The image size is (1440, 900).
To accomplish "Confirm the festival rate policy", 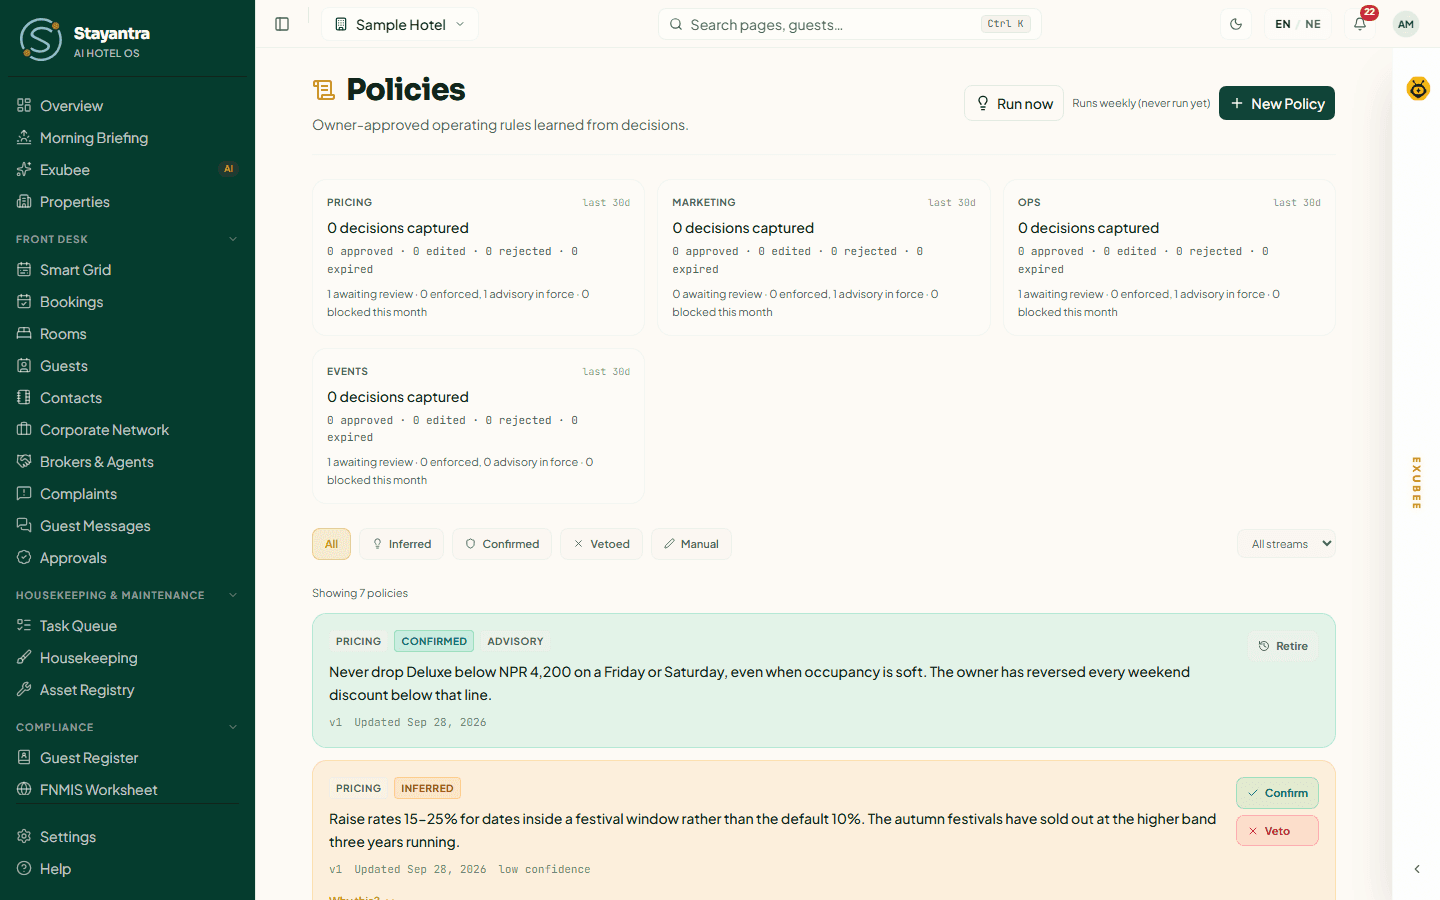I will (1277, 793).
